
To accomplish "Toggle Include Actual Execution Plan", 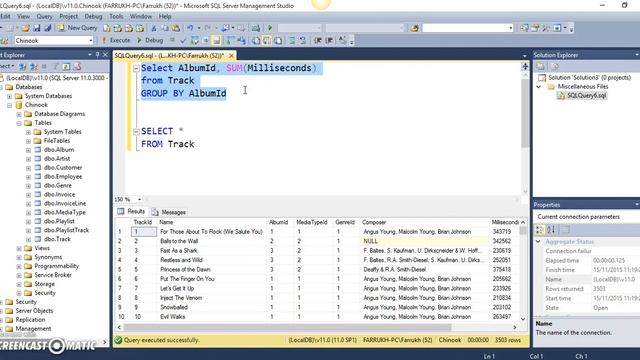I will (x=230, y=40).
